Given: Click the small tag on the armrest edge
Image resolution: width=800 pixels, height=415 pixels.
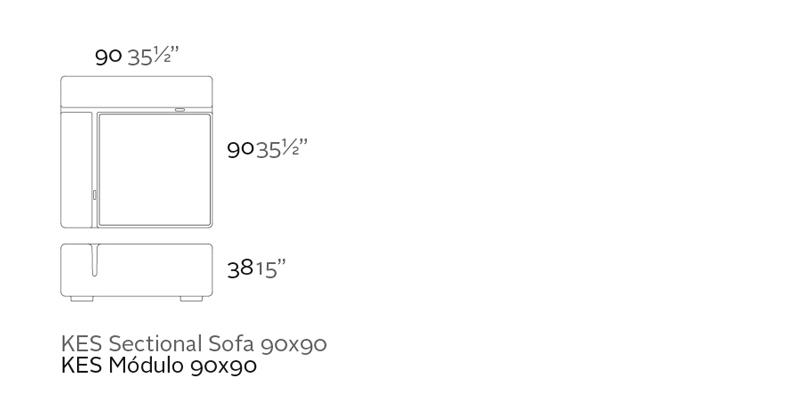Looking at the screenshot, I should coord(93,196).
